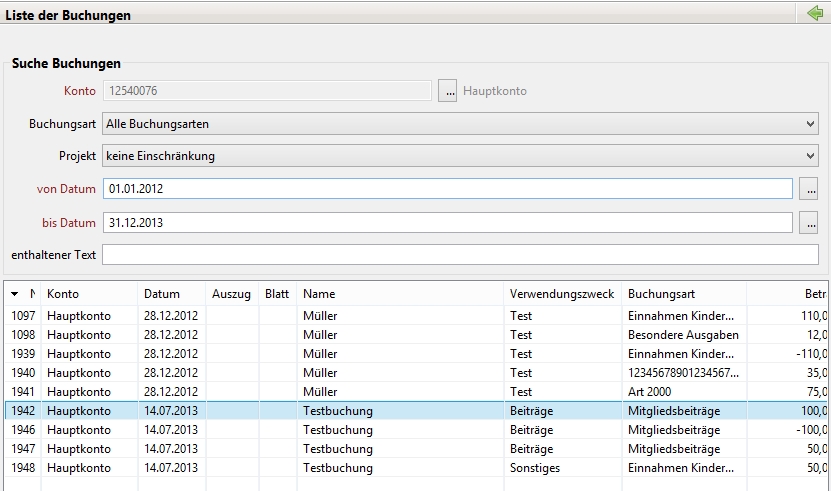Click into the bis Datum field

tap(447, 223)
